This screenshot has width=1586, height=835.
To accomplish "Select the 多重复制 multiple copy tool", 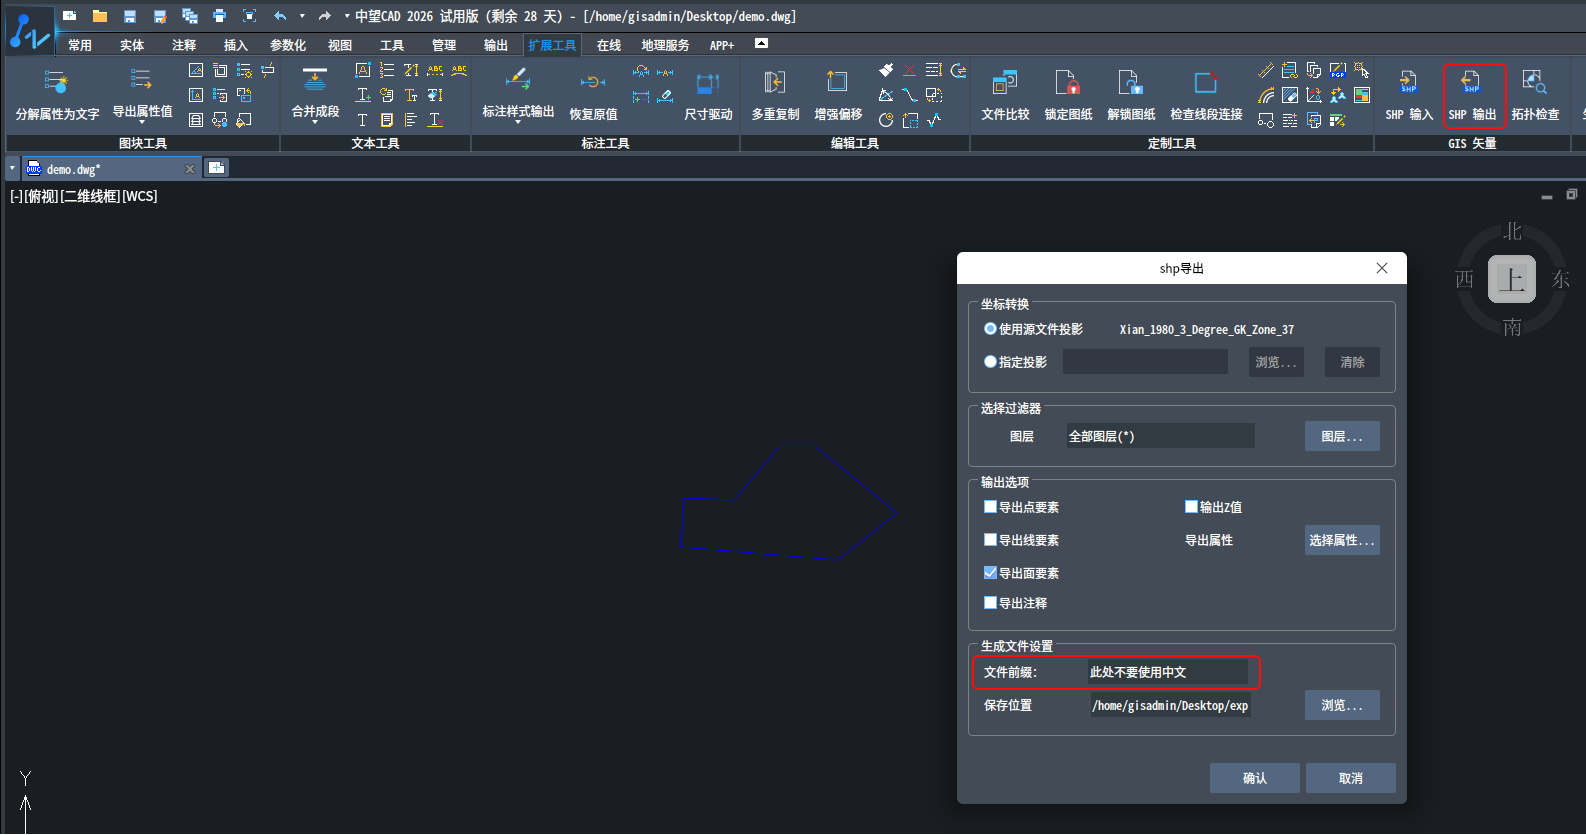I will [x=775, y=96].
